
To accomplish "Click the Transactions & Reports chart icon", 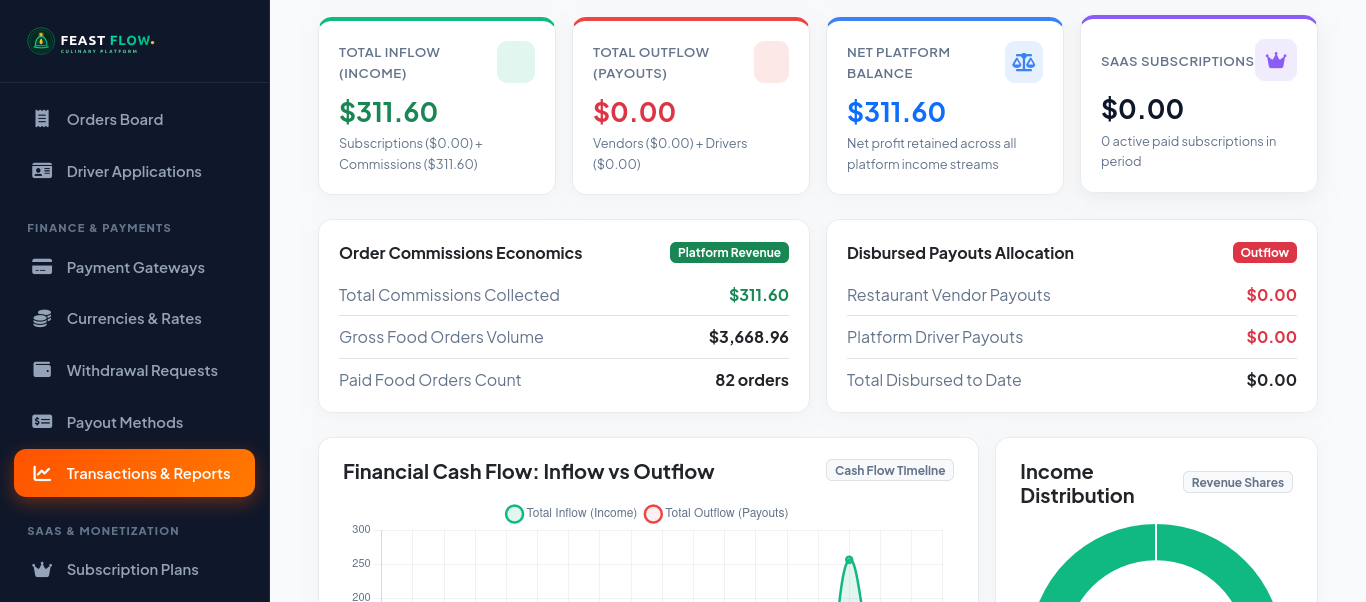I will 42,473.
